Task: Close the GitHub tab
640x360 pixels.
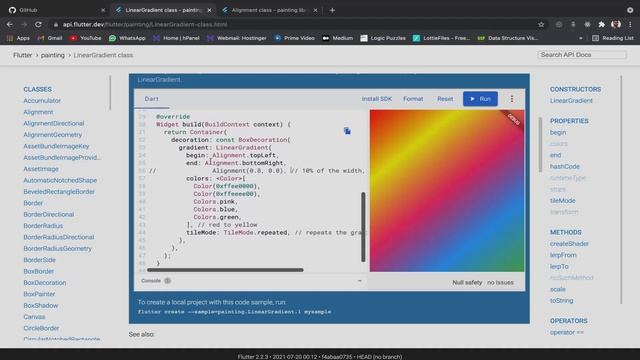Action: [x=103, y=10]
